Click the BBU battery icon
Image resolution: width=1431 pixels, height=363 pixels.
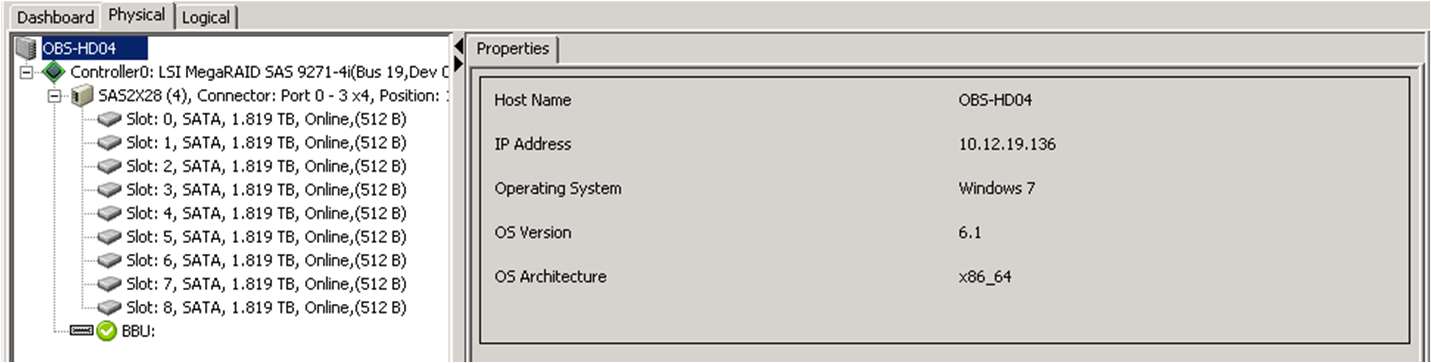point(81,331)
